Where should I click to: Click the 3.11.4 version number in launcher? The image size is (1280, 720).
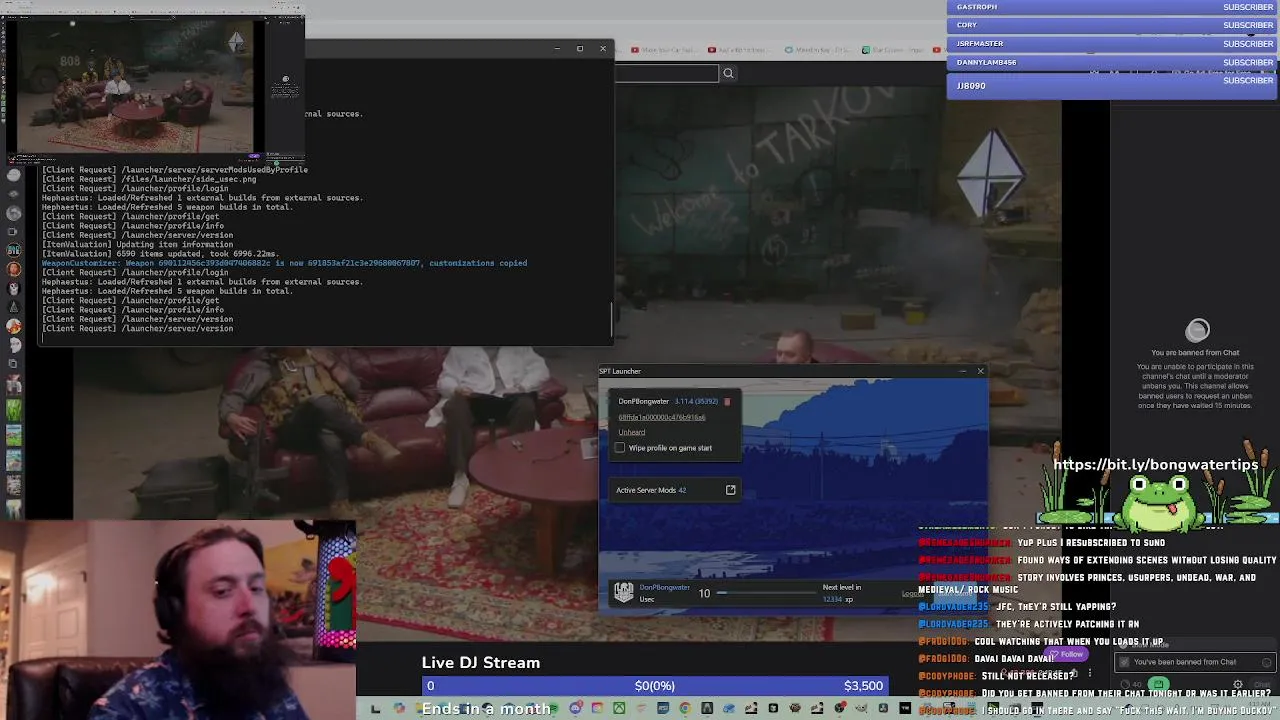[x=695, y=402]
